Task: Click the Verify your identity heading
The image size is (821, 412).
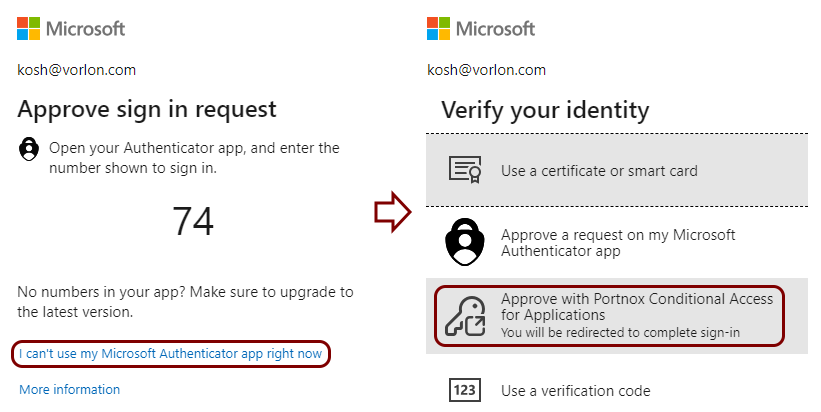Action: (x=545, y=110)
